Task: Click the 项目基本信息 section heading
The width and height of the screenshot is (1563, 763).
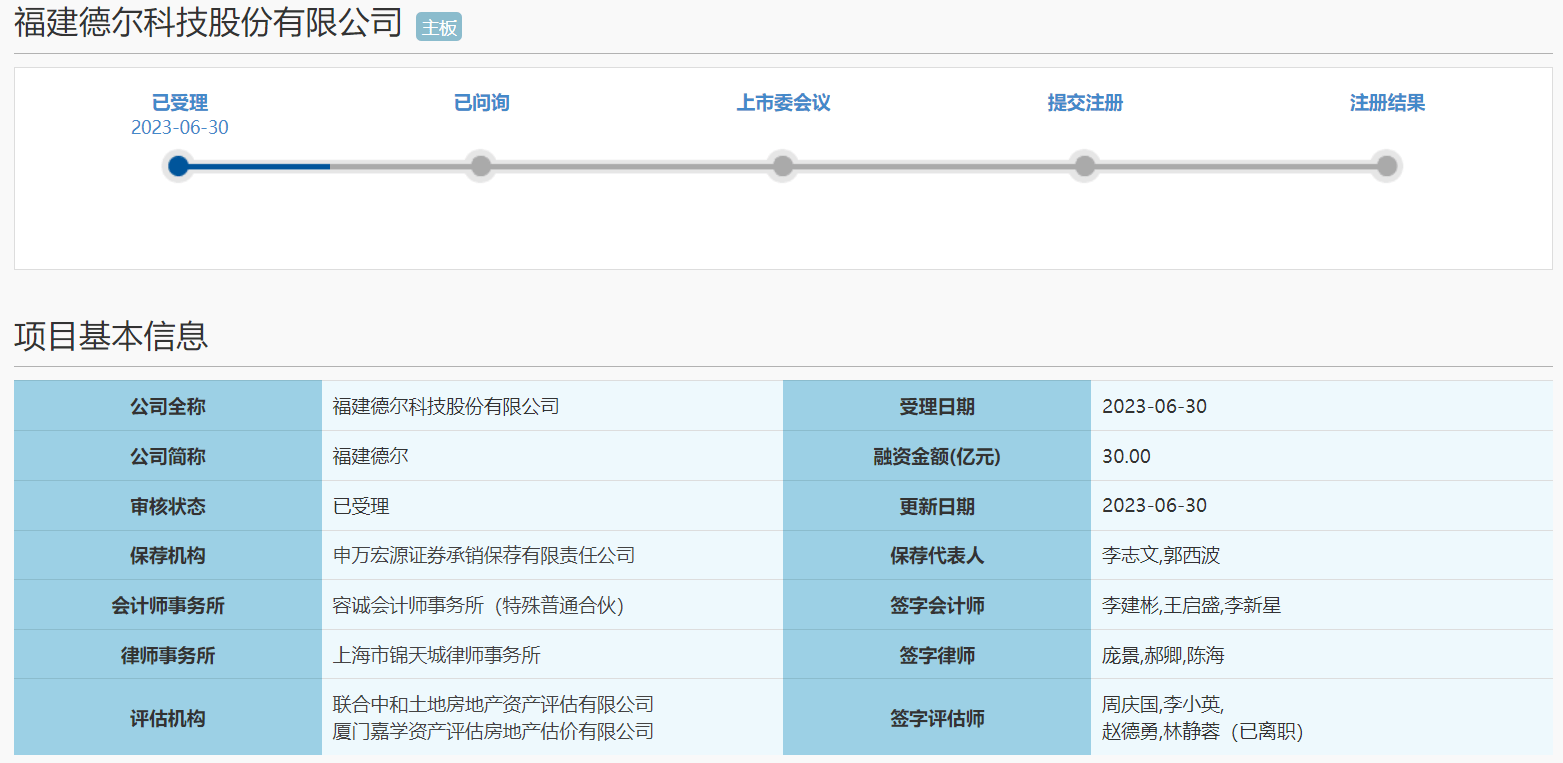Action: (111, 336)
